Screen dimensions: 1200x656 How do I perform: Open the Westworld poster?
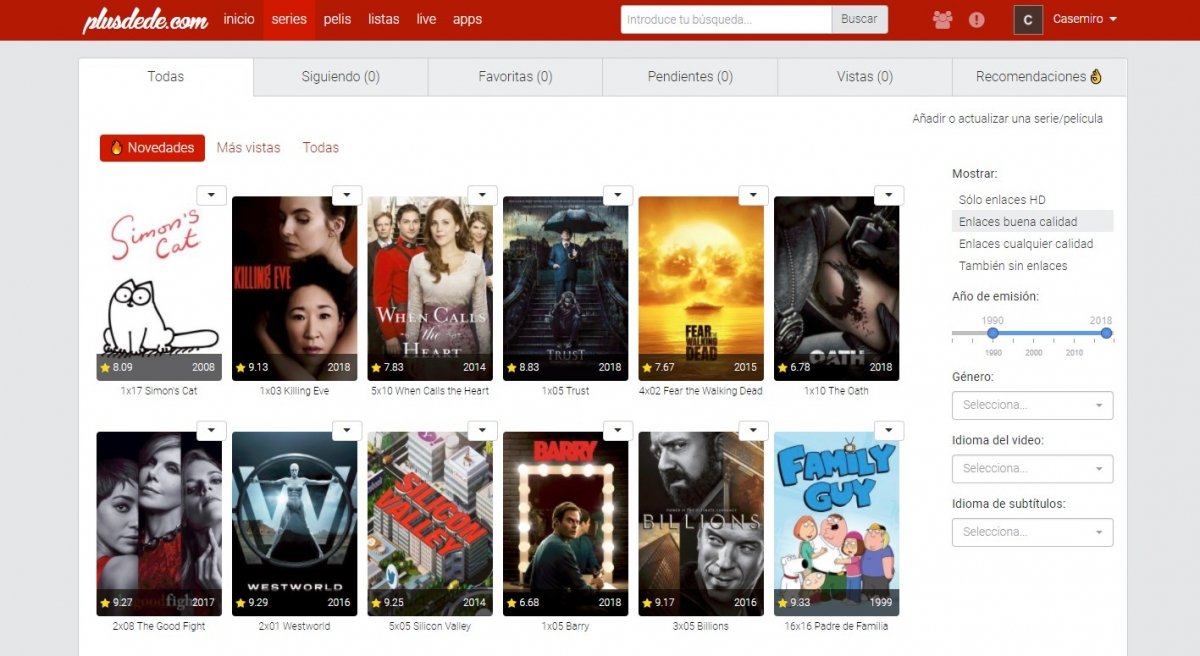tap(295, 524)
